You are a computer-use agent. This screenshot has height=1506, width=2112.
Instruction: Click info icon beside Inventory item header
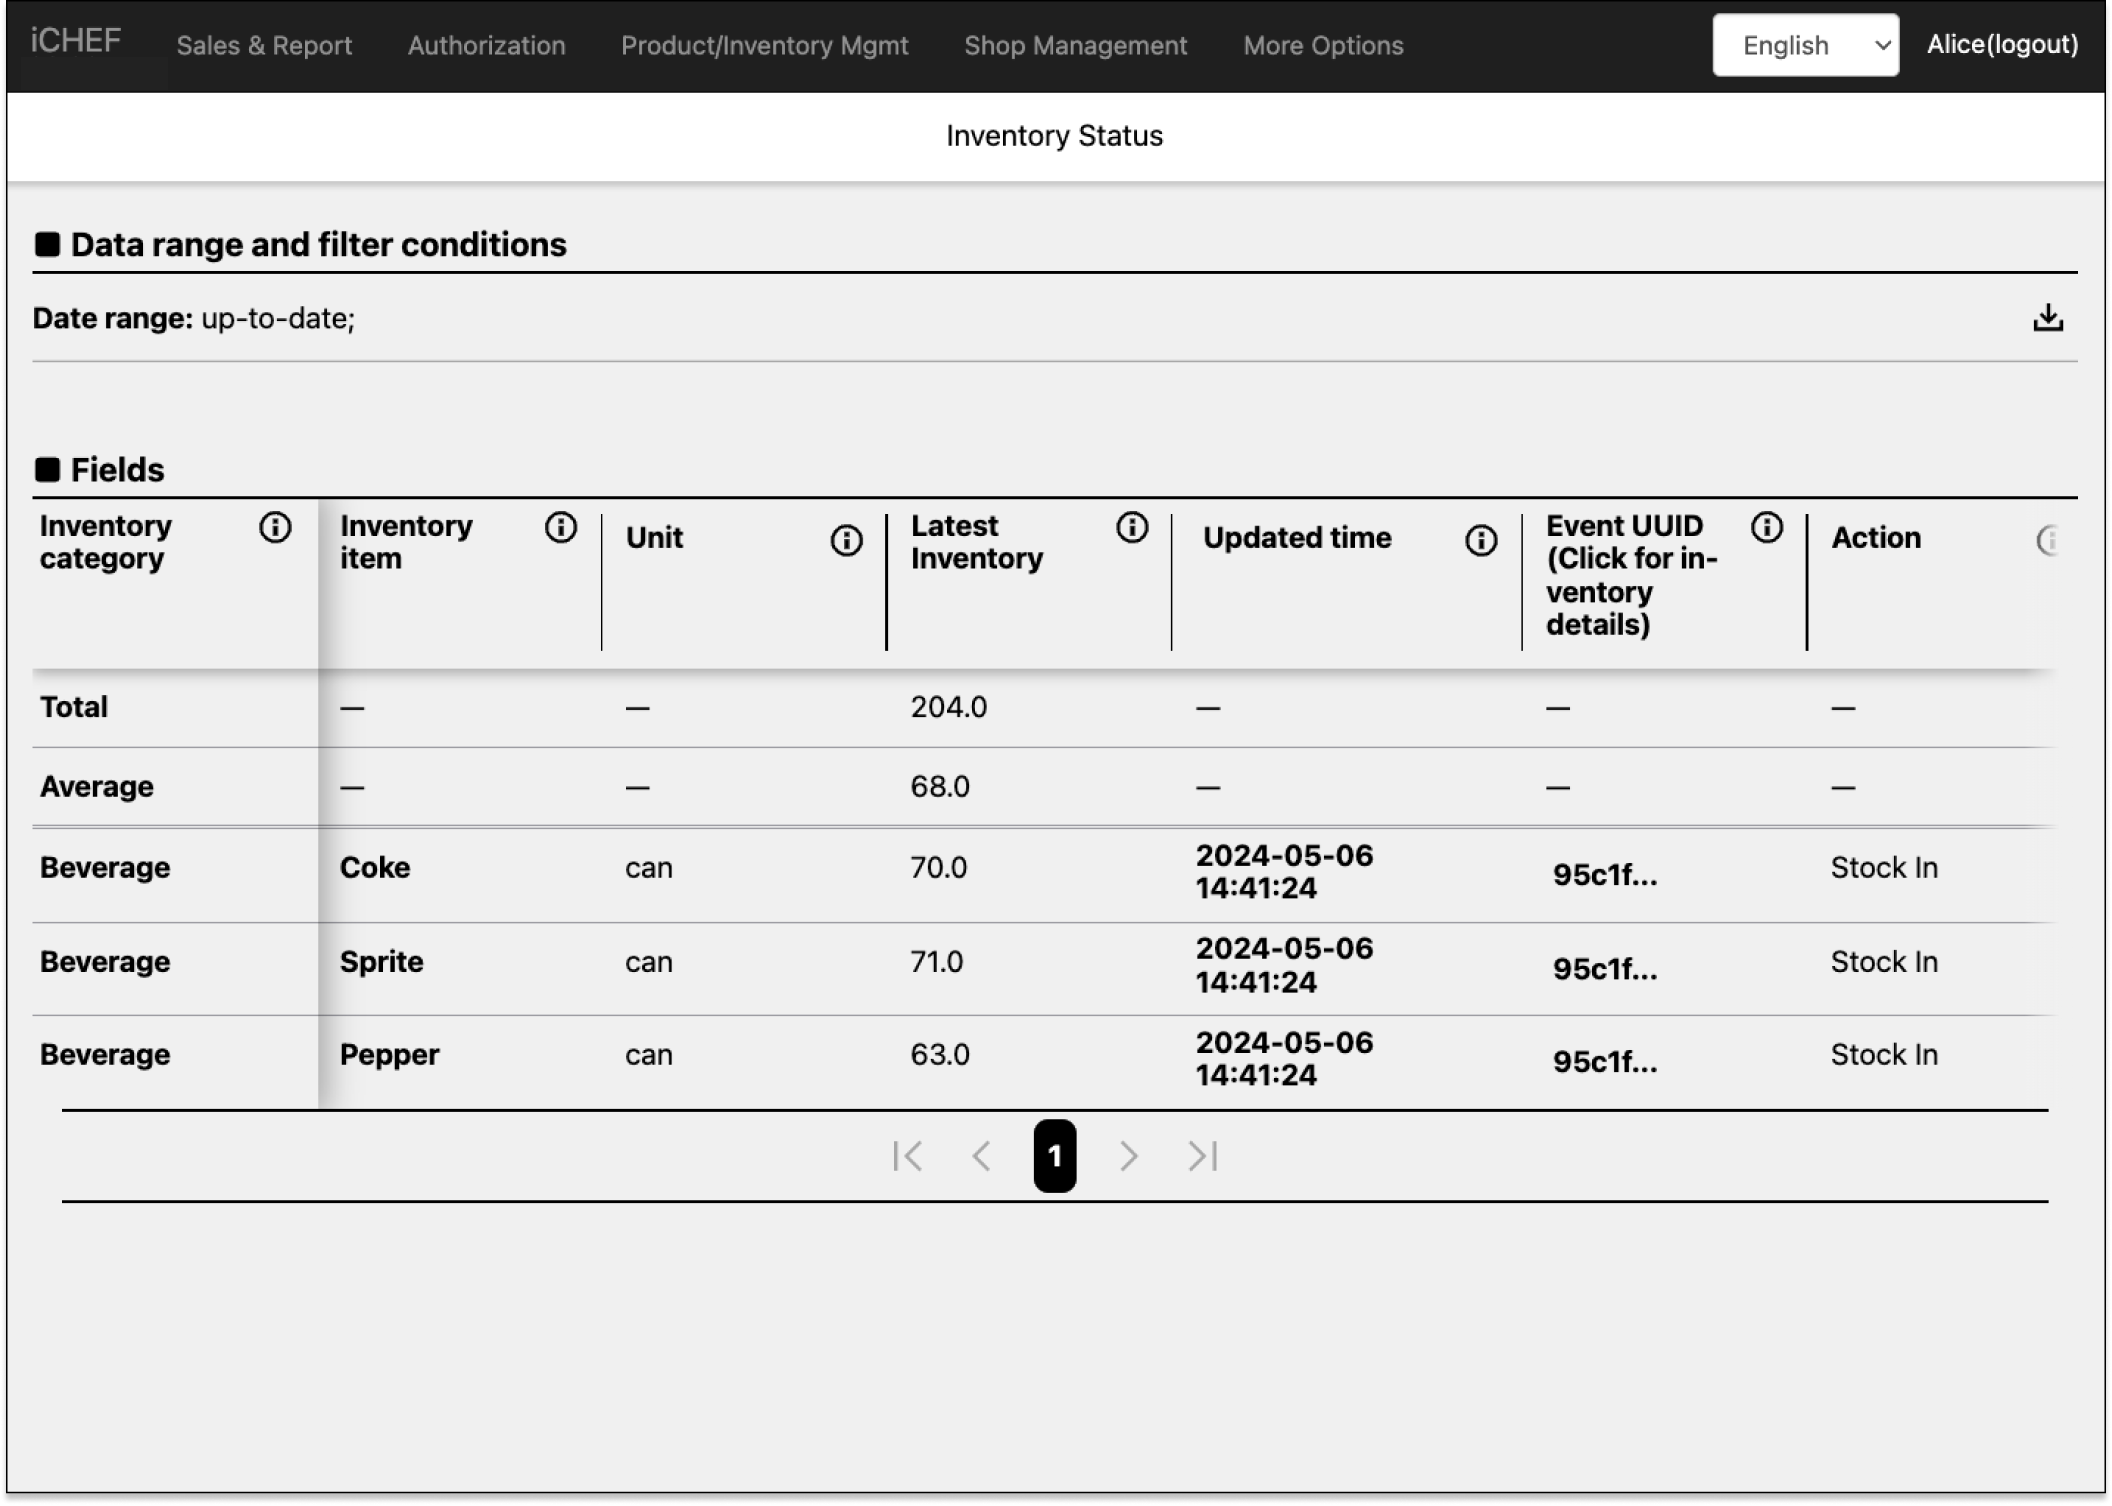[561, 527]
